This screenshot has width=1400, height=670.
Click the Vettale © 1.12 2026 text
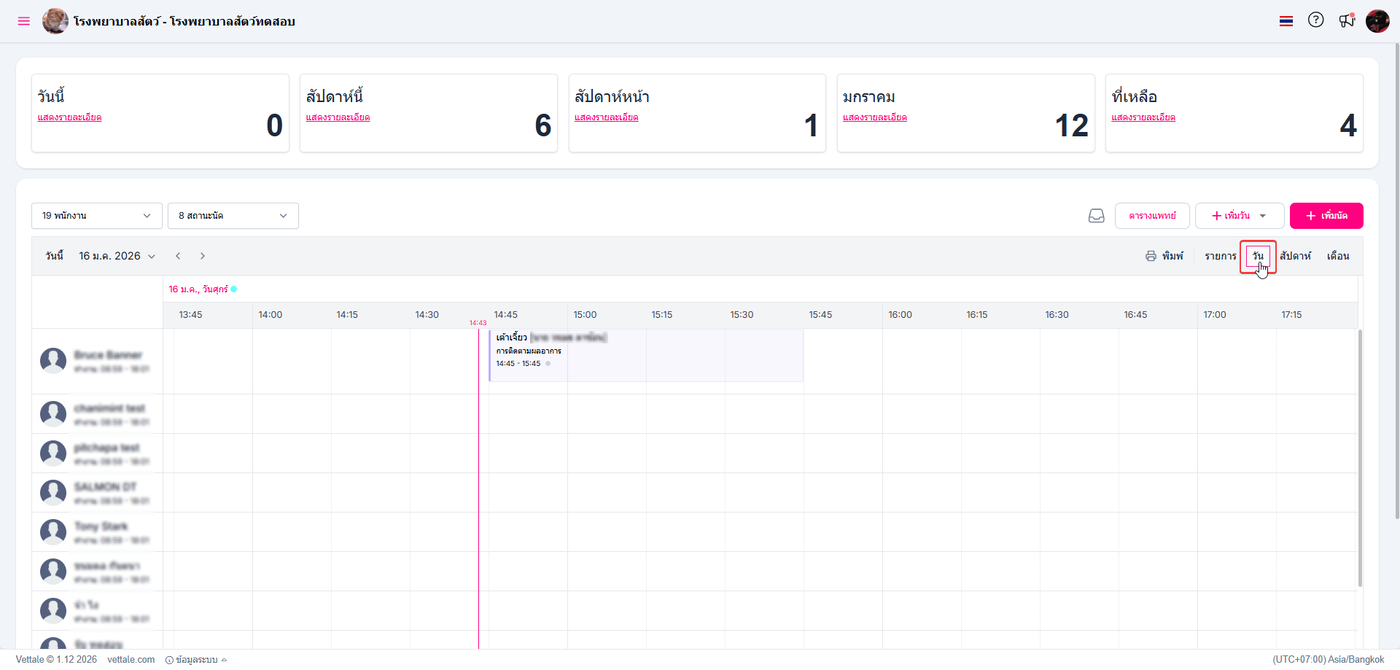(56, 660)
